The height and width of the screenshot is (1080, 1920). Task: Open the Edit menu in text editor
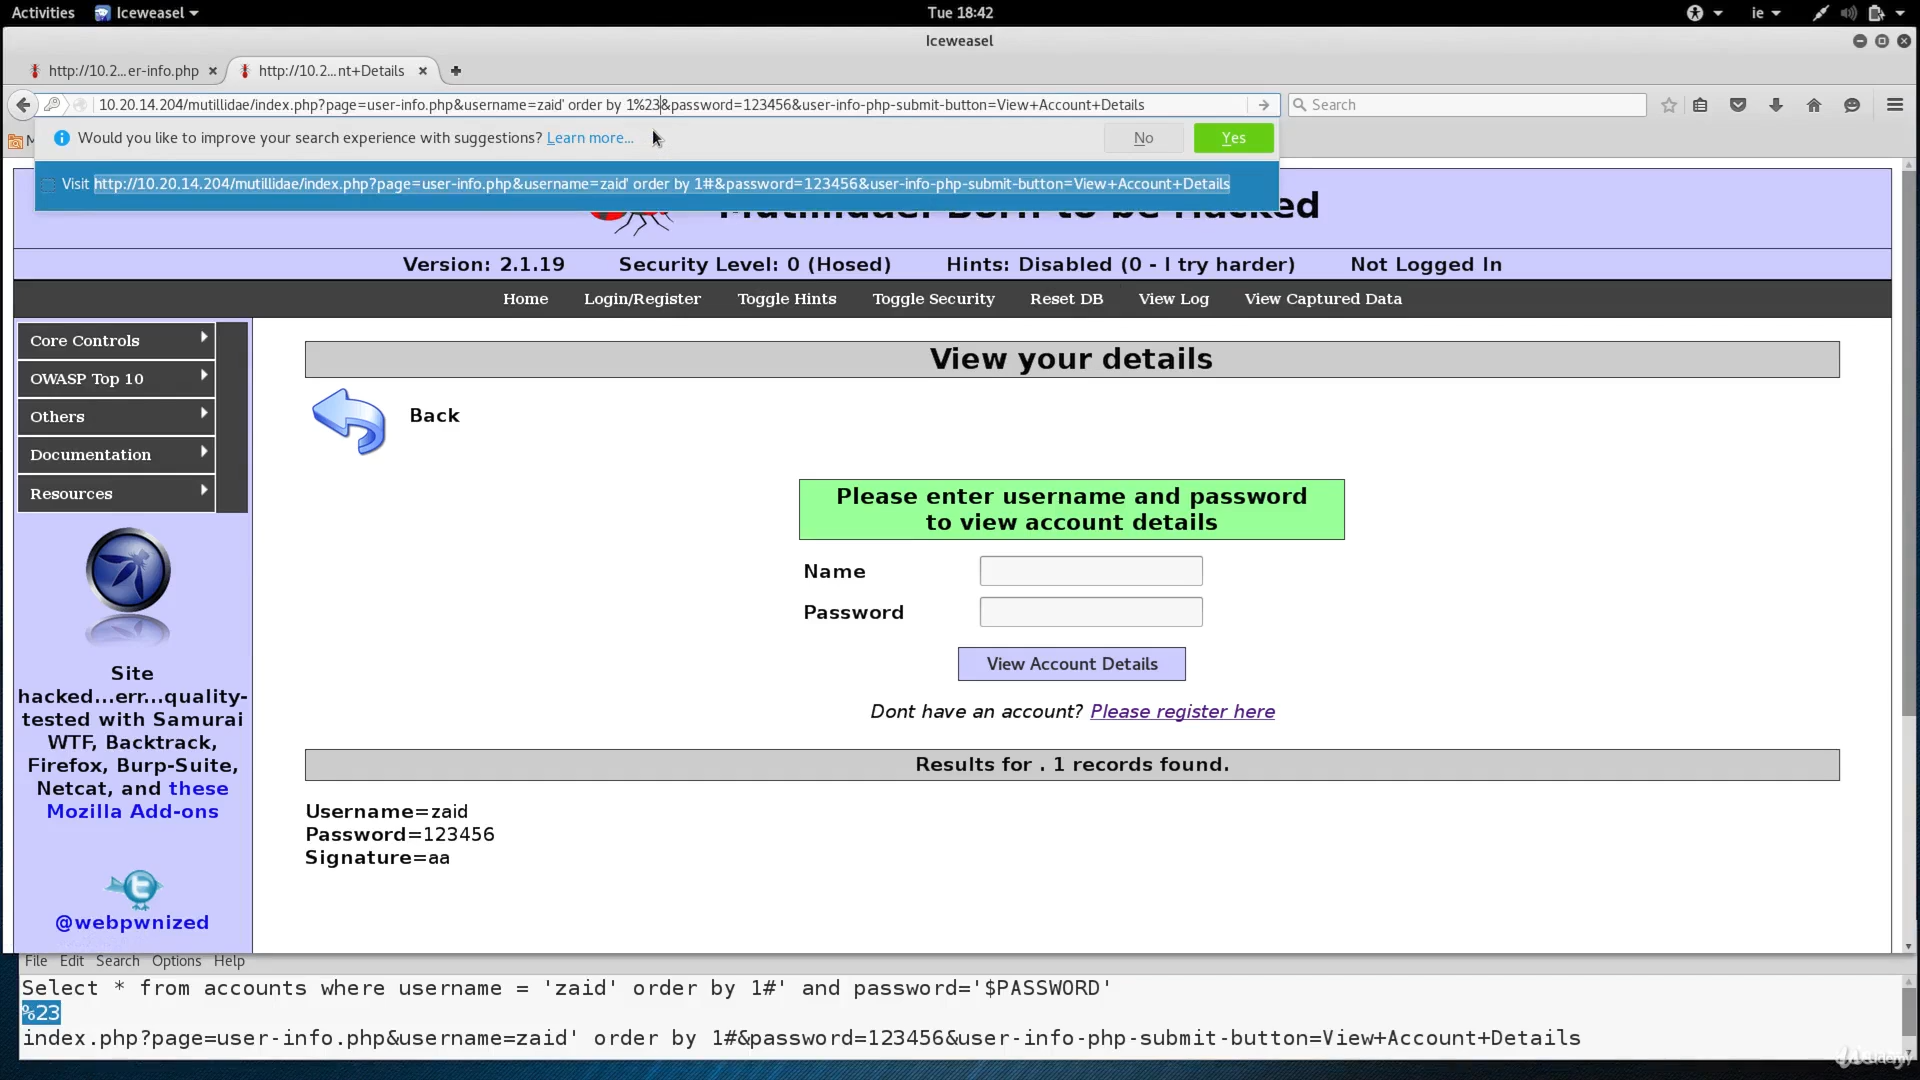[x=72, y=961]
